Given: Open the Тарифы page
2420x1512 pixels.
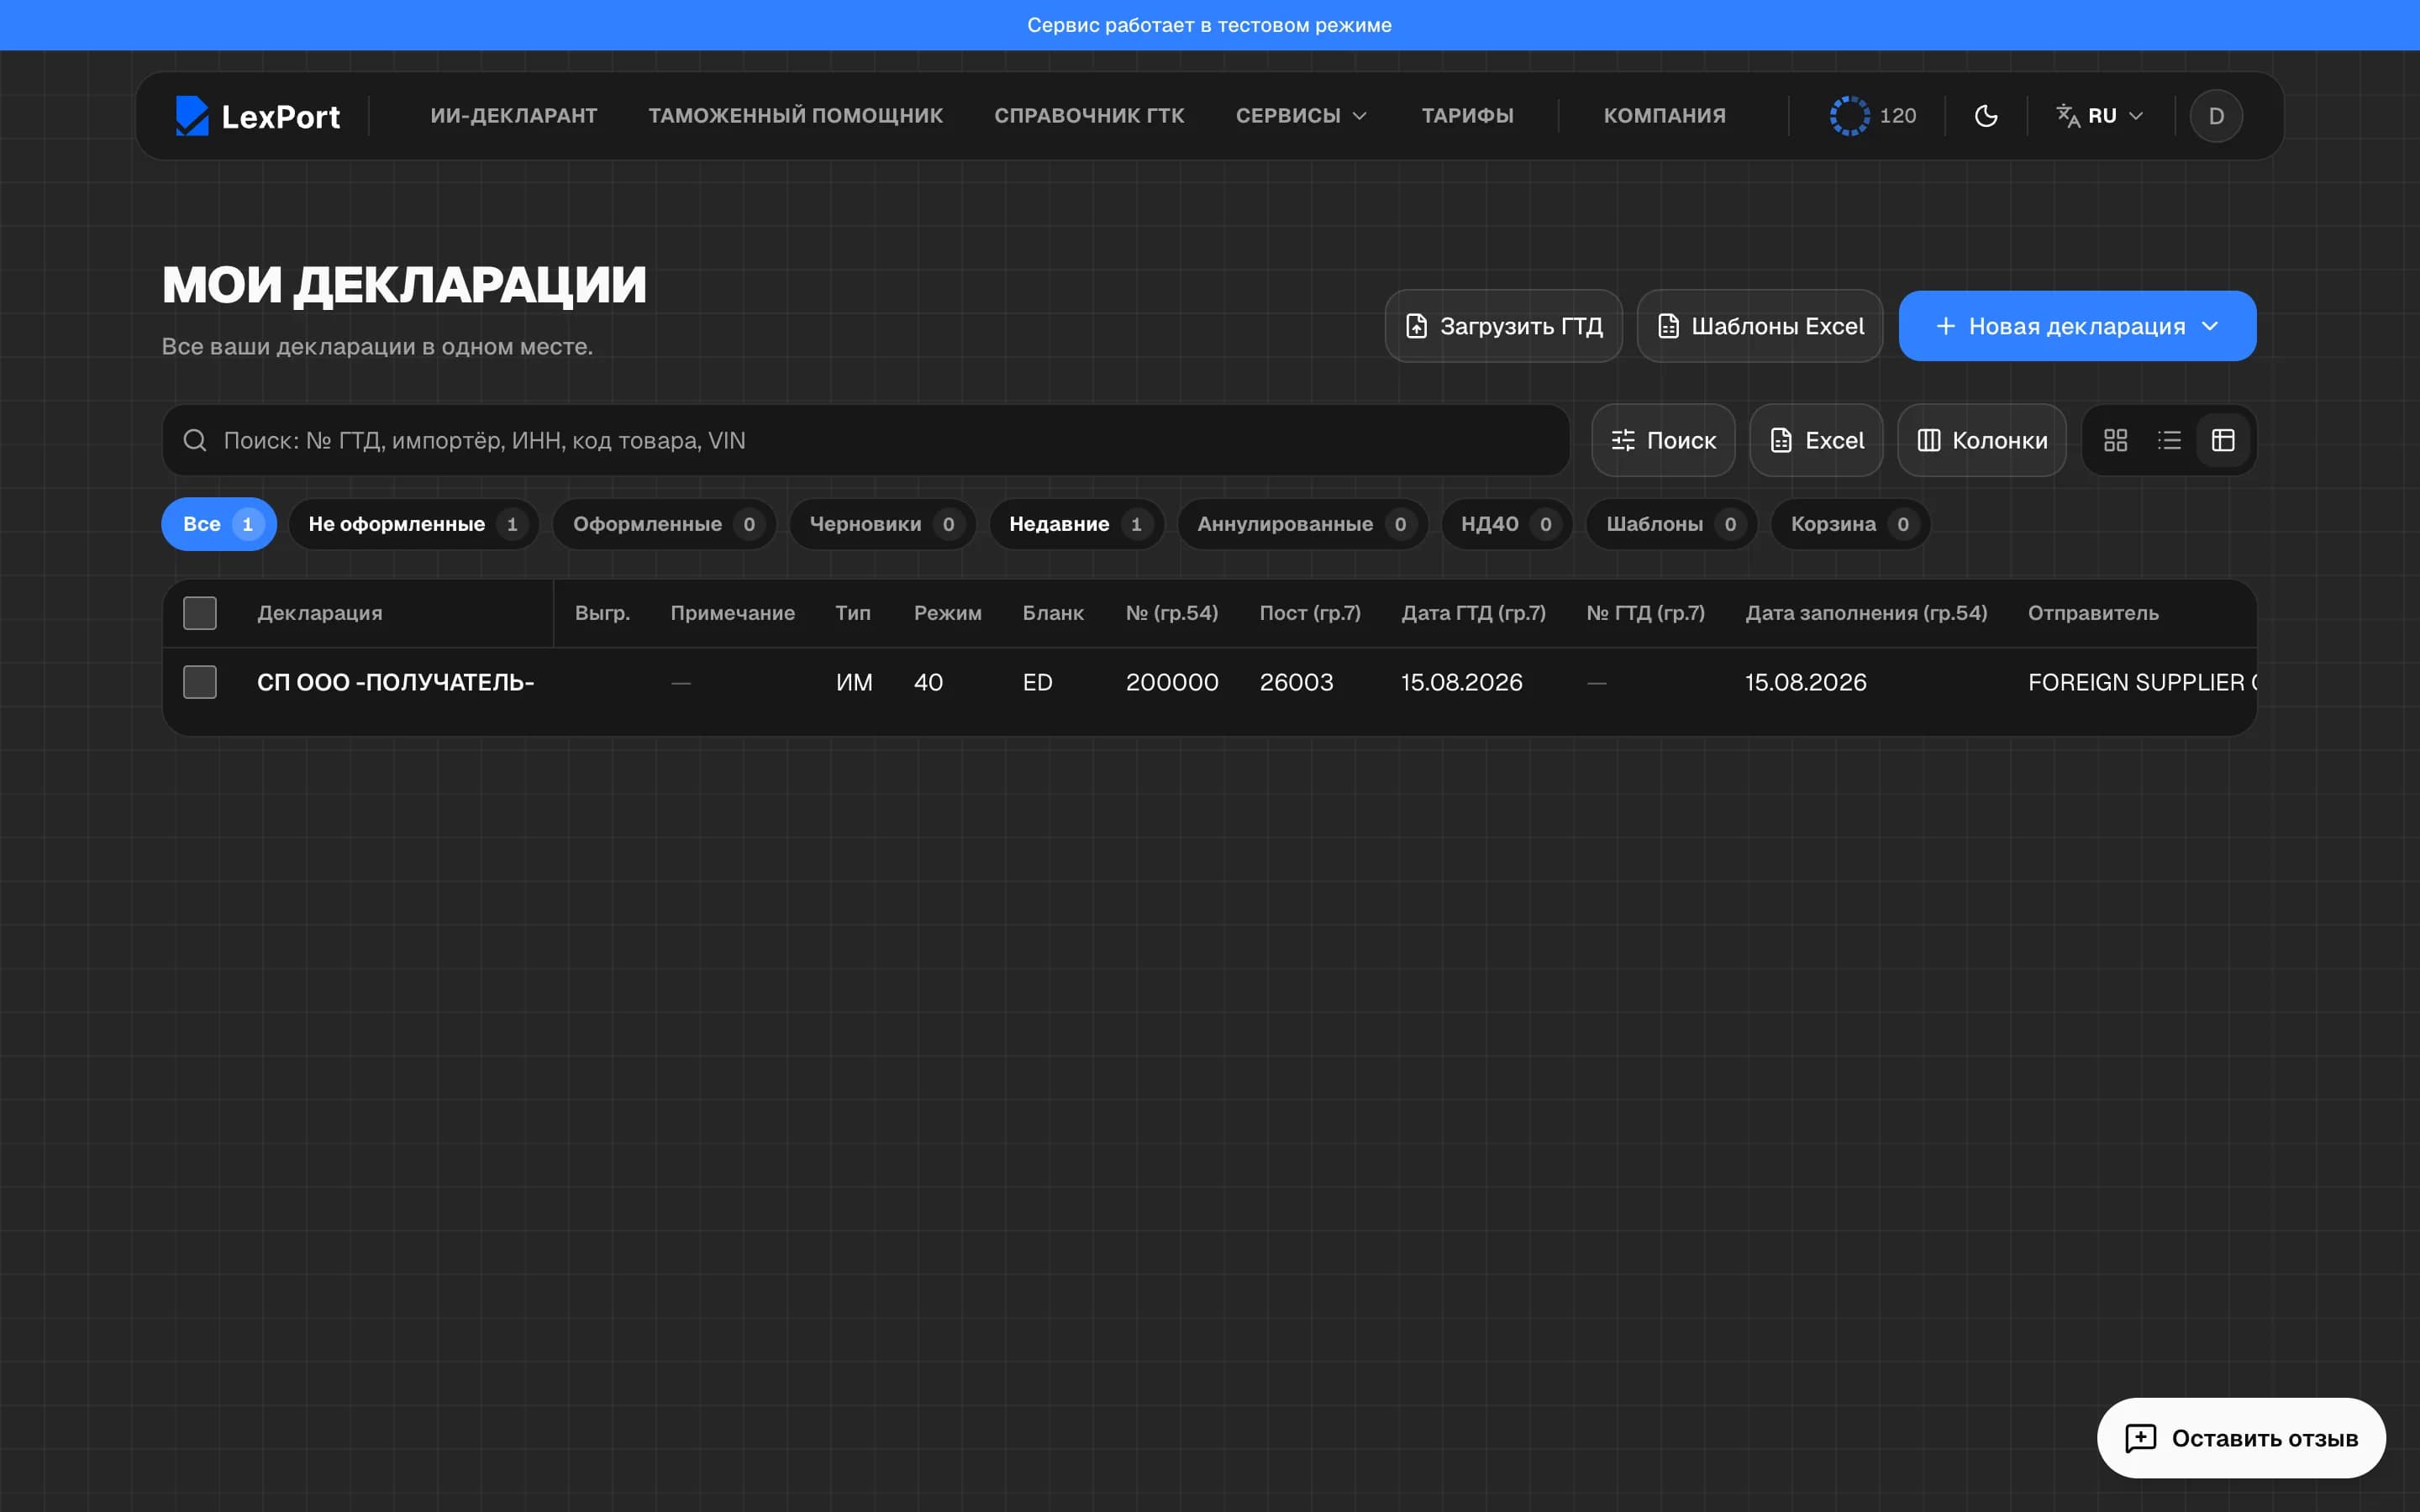Looking at the screenshot, I should pos(1468,116).
